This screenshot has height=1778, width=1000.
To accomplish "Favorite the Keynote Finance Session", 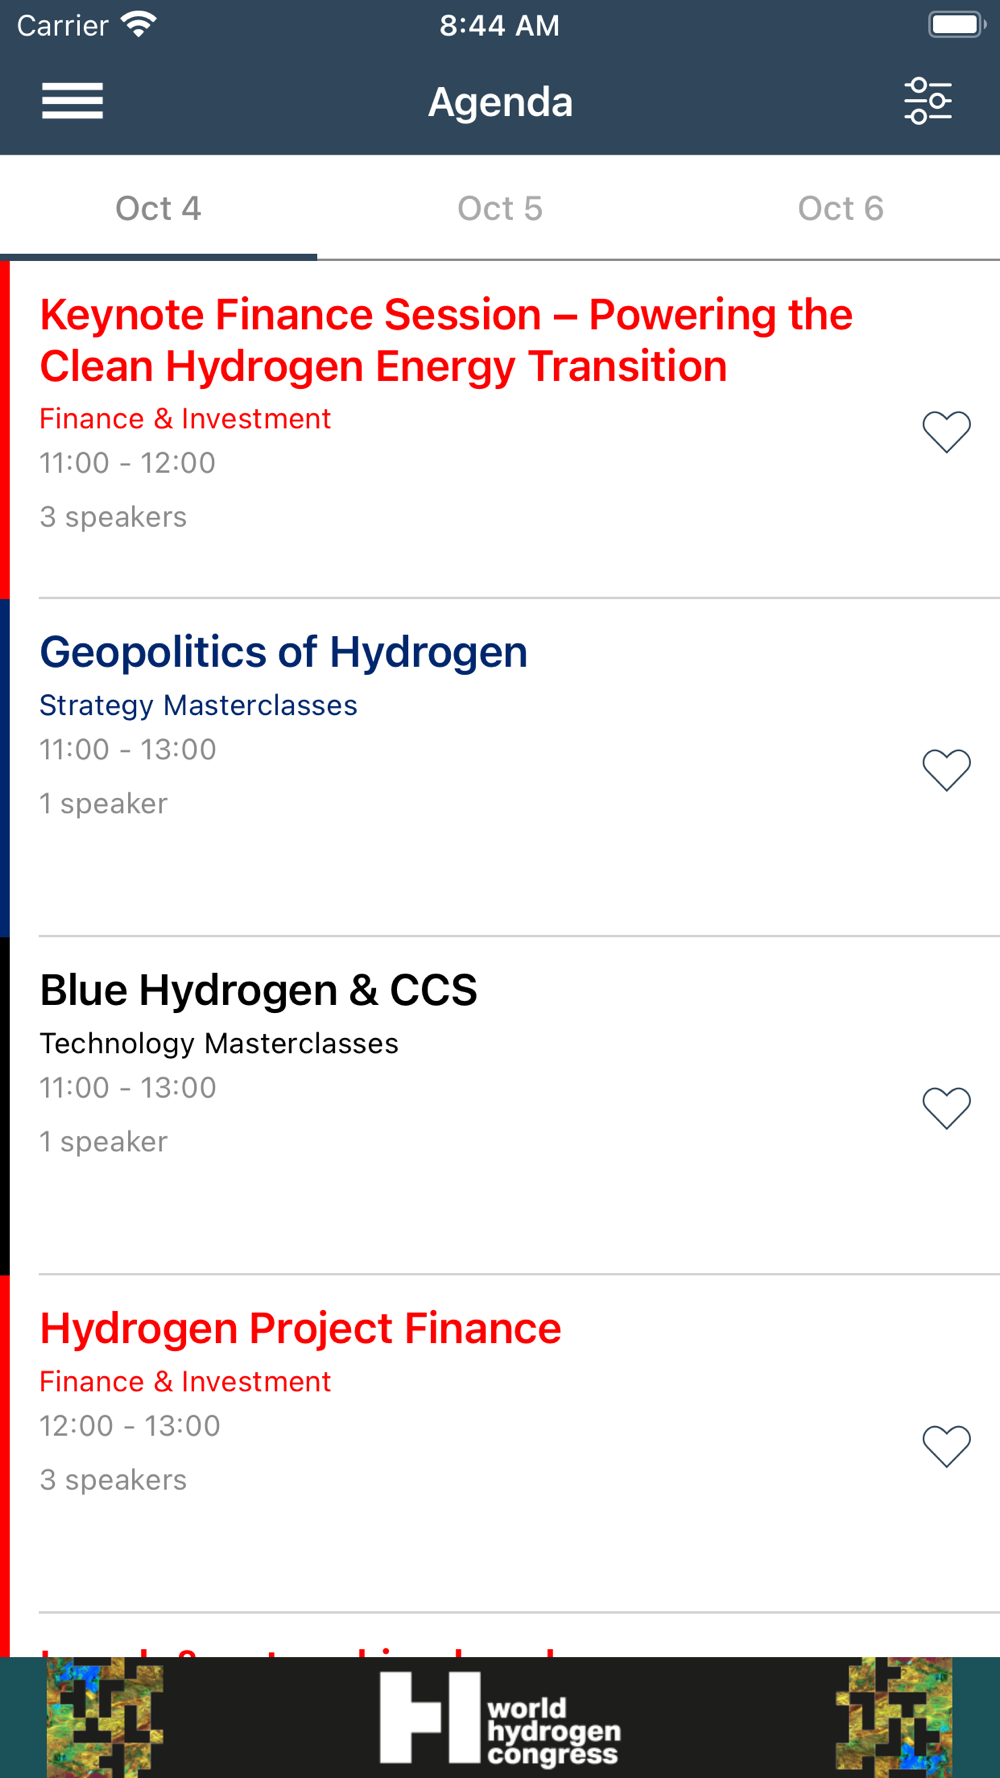I will (x=946, y=432).
